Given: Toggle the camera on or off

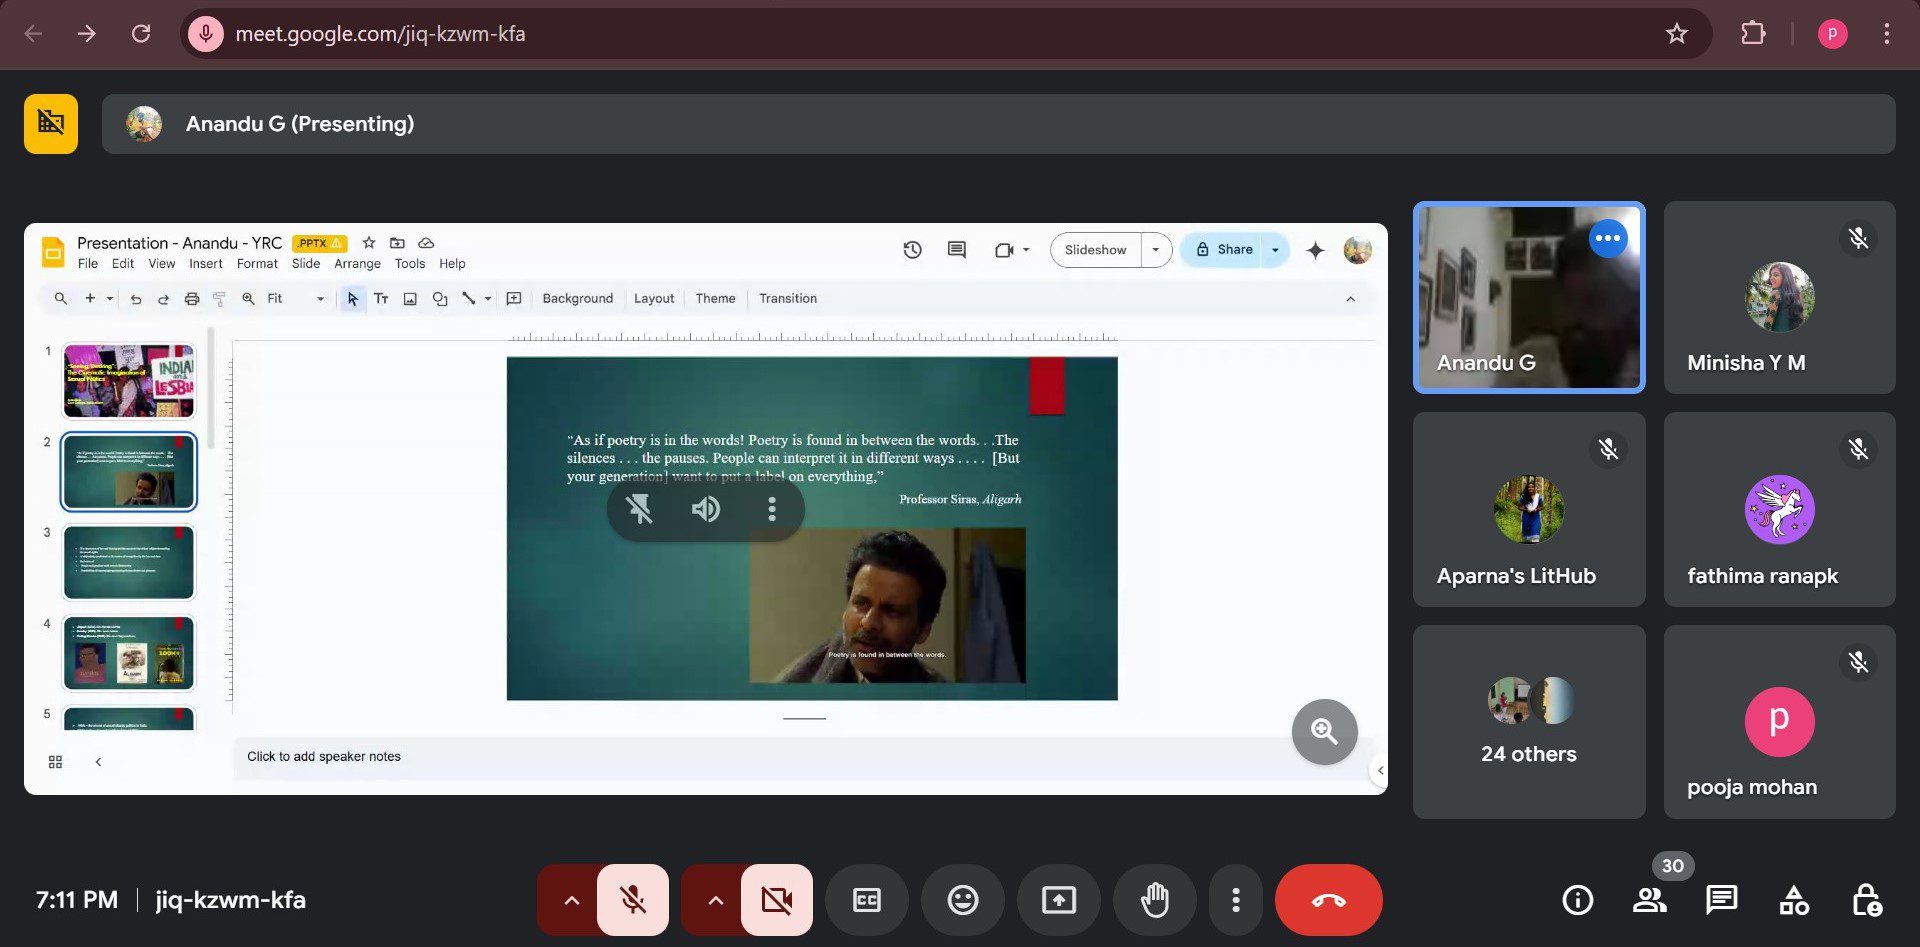Looking at the screenshot, I should [776, 900].
